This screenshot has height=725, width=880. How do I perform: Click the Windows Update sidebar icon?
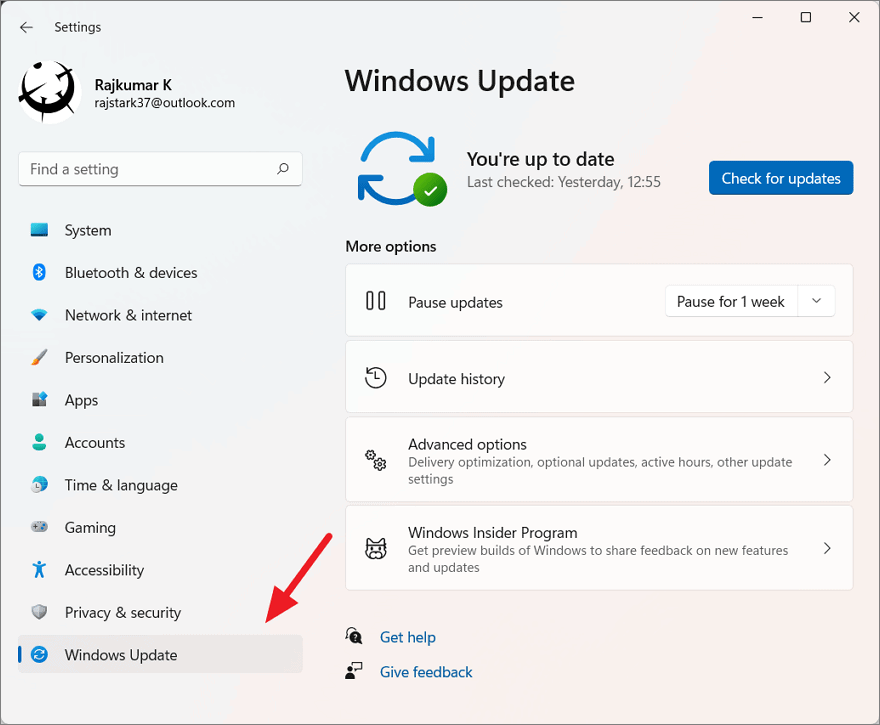coord(39,654)
